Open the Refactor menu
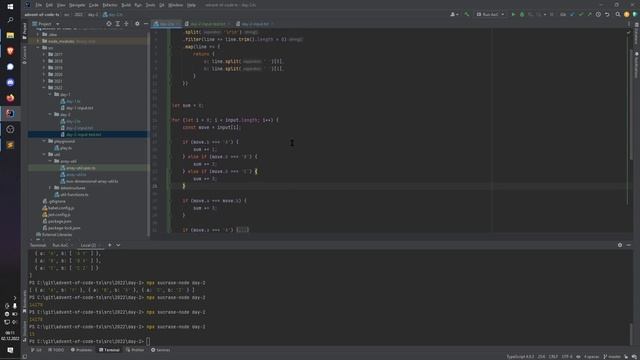The width and height of the screenshot is (640, 360). [110, 5]
